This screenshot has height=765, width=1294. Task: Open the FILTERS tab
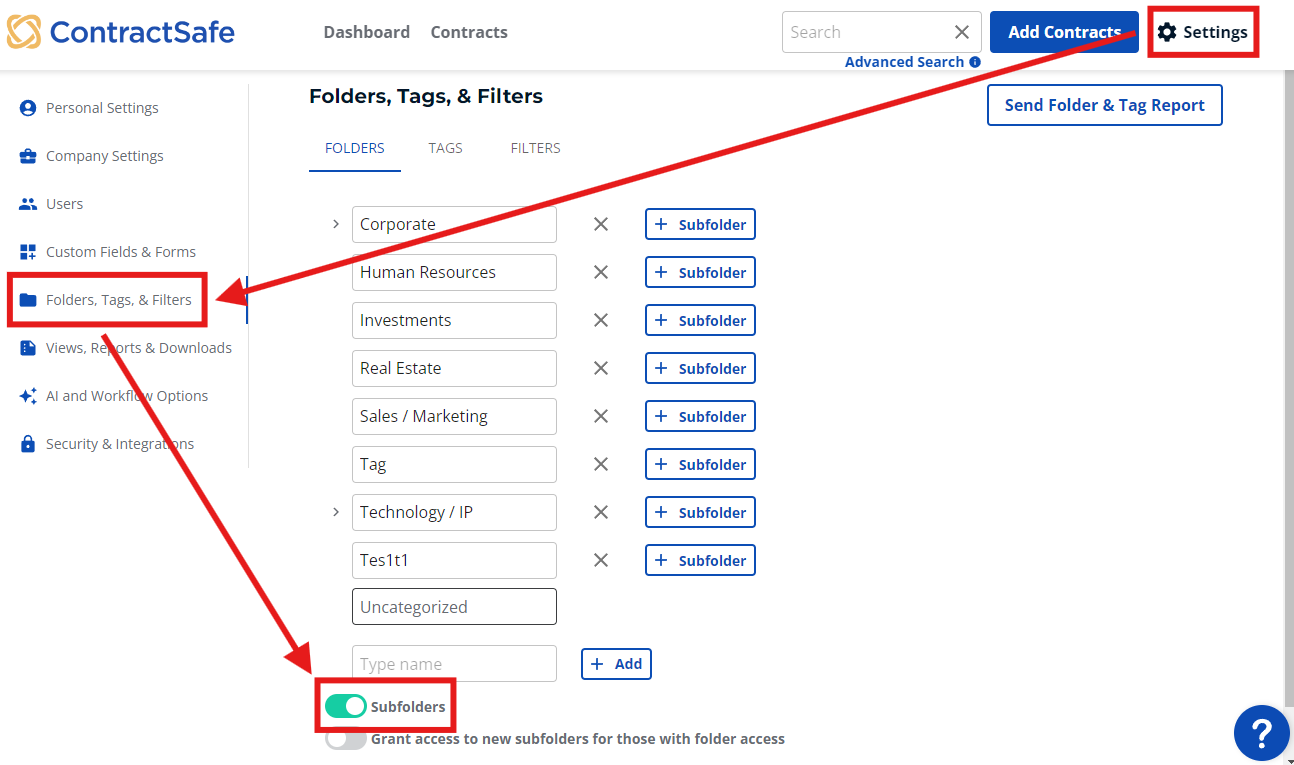click(535, 147)
